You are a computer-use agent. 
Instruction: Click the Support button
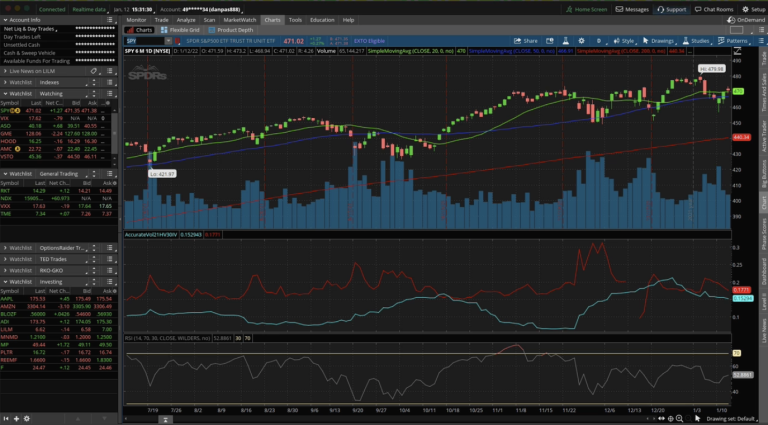pyautogui.click(x=671, y=9)
